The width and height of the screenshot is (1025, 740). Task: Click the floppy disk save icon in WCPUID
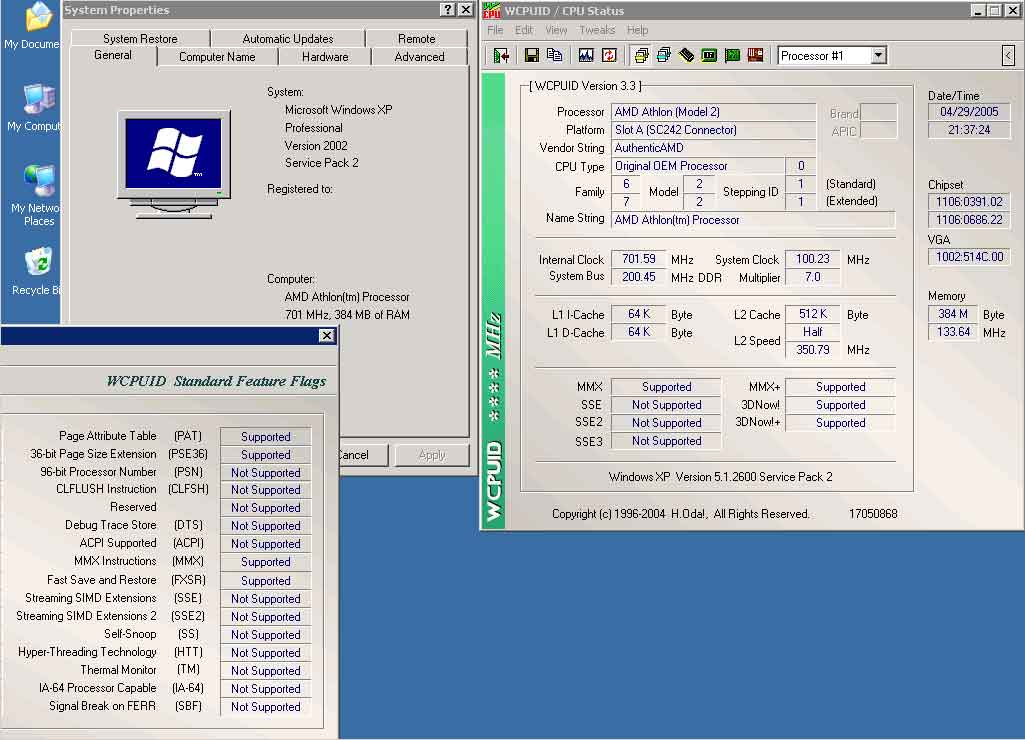(x=531, y=56)
